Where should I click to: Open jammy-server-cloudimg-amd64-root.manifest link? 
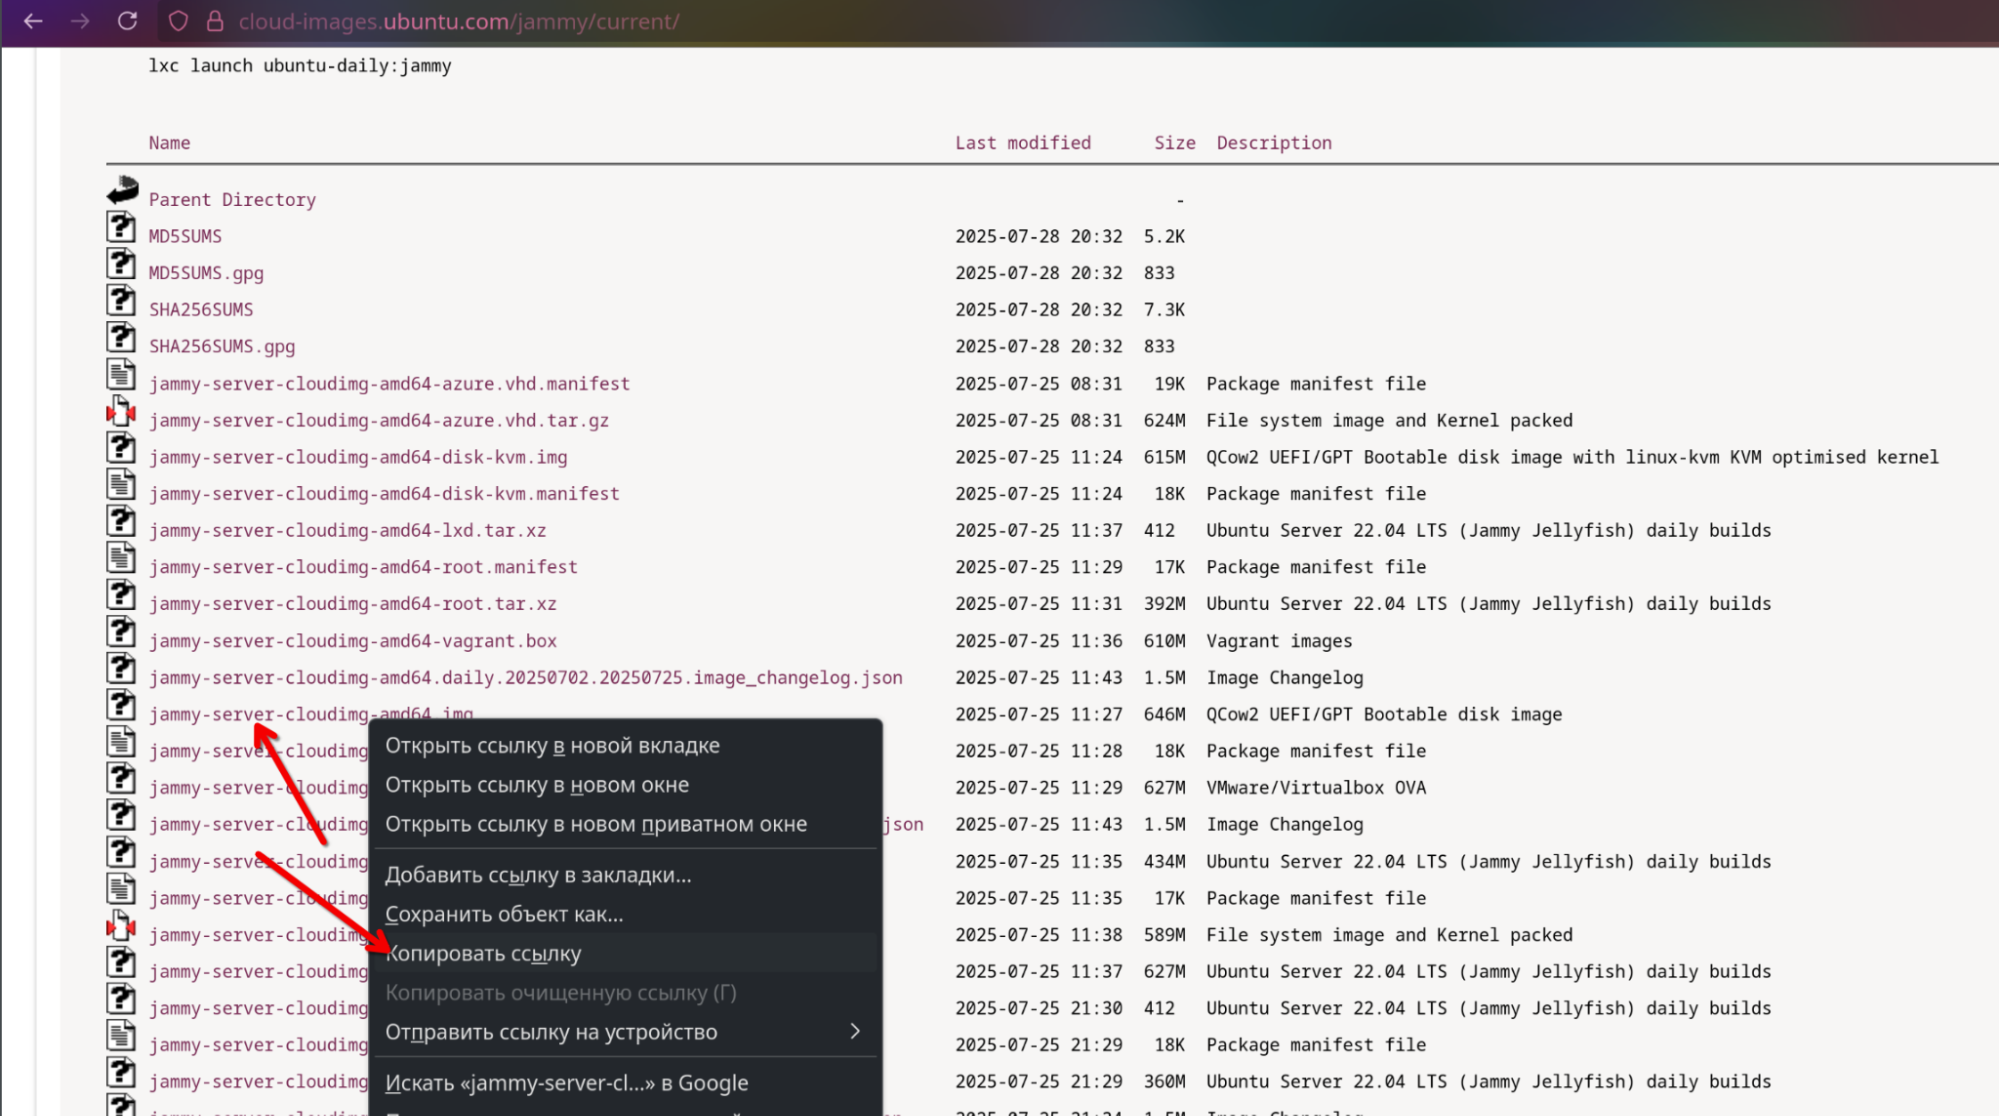pyautogui.click(x=363, y=567)
